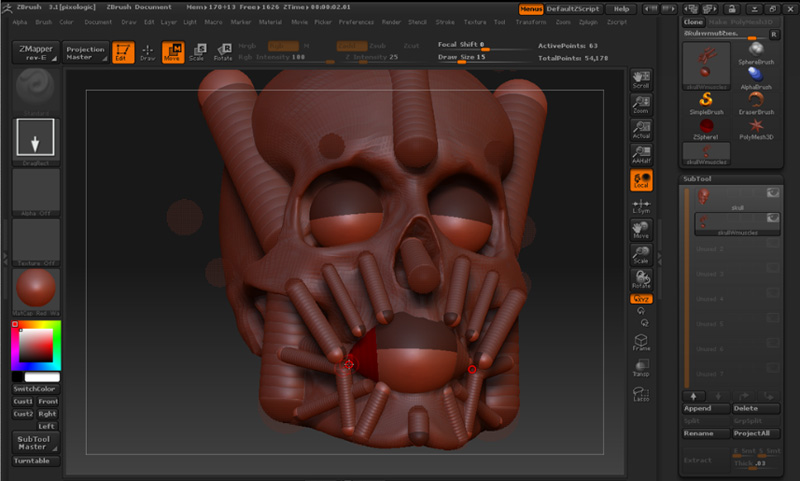The height and width of the screenshot is (481, 800).
Task: Open the MatCap Red Wax material selector
Action: point(35,292)
